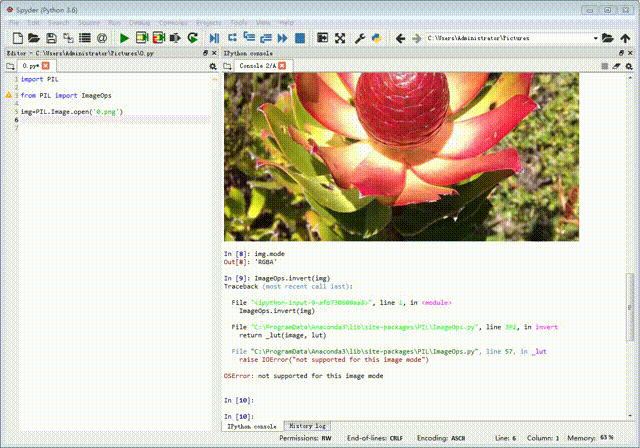Close the Console 2/A tab
The height and width of the screenshot is (448, 640).
[282, 66]
